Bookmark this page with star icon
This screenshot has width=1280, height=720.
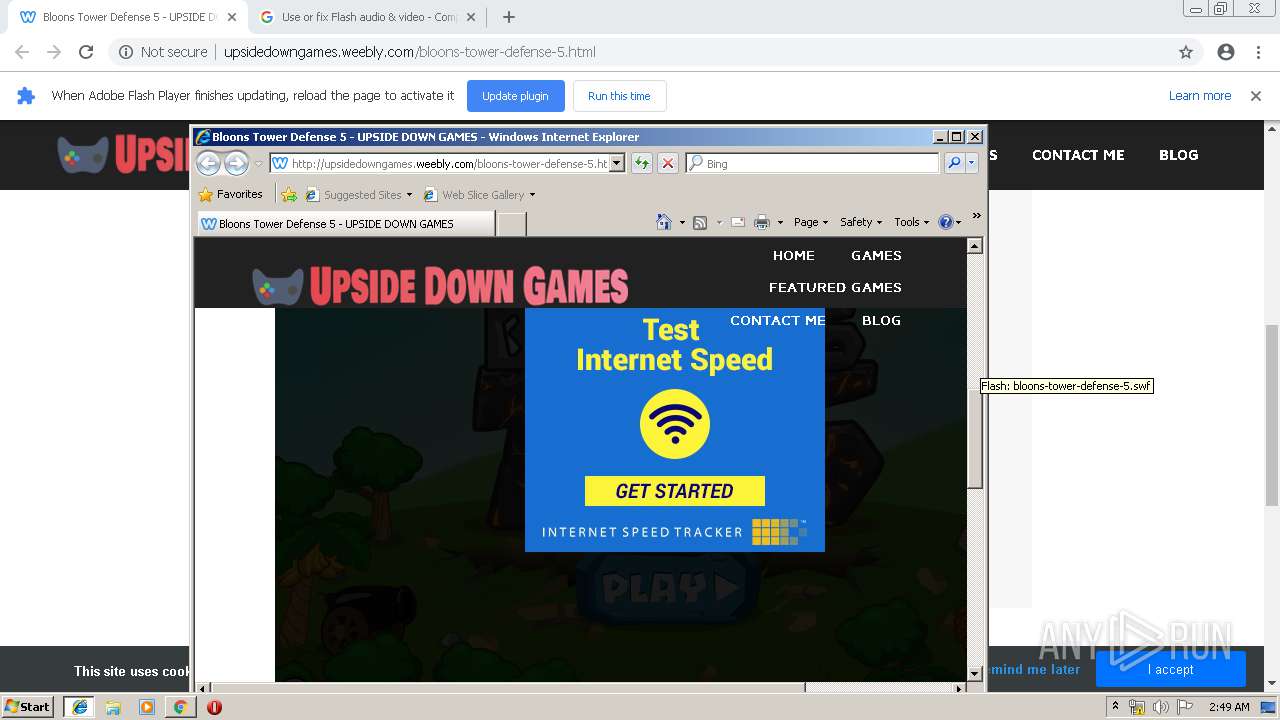pyautogui.click(x=1186, y=52)
